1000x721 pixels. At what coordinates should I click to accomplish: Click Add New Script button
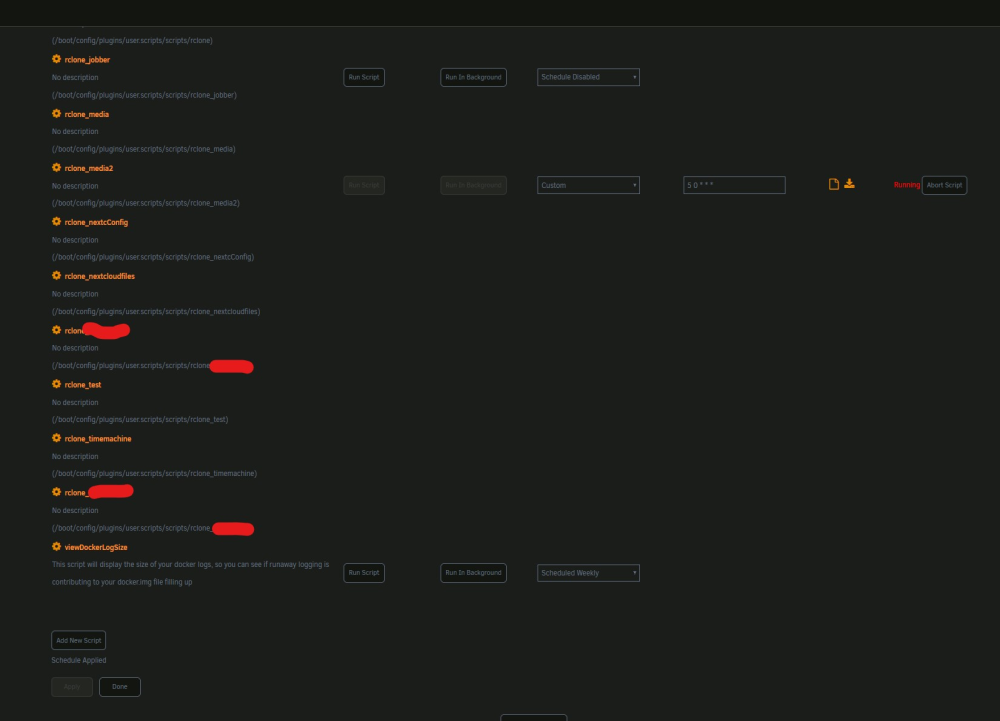tap(78, 640)
